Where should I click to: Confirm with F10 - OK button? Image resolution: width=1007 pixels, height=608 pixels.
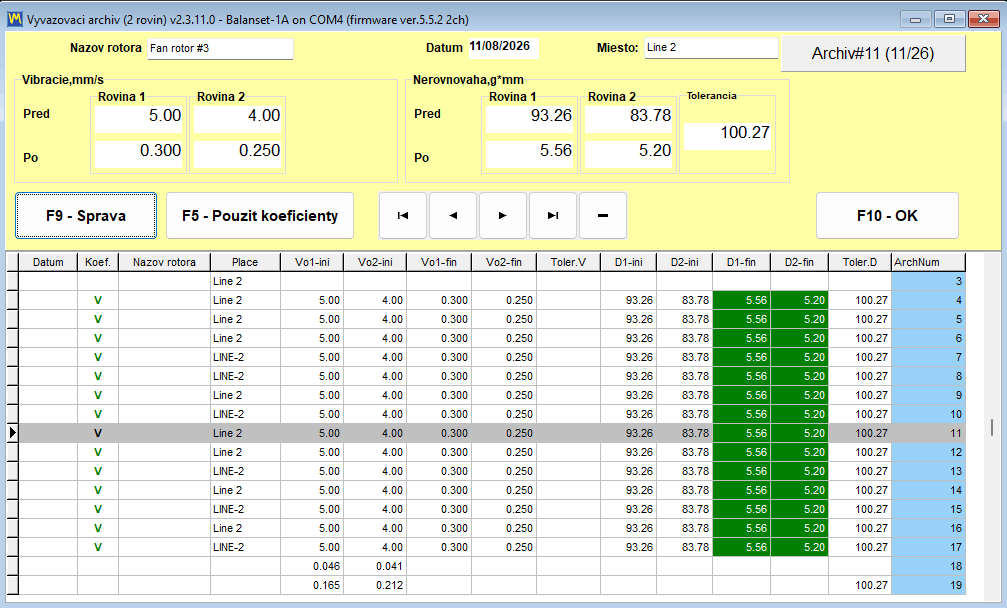point(888,216)
